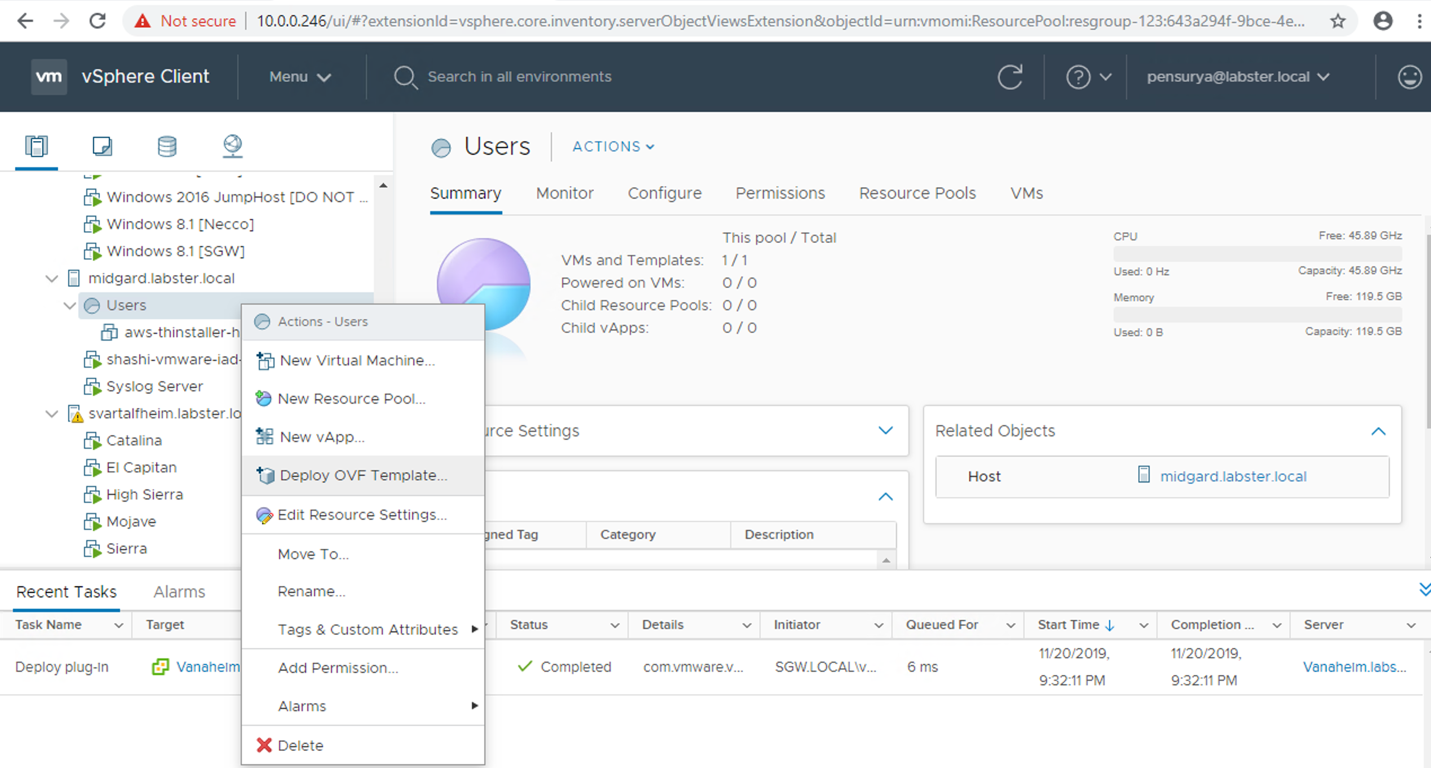
Task: Click the search magnifier icon
Action: [405, 76]
